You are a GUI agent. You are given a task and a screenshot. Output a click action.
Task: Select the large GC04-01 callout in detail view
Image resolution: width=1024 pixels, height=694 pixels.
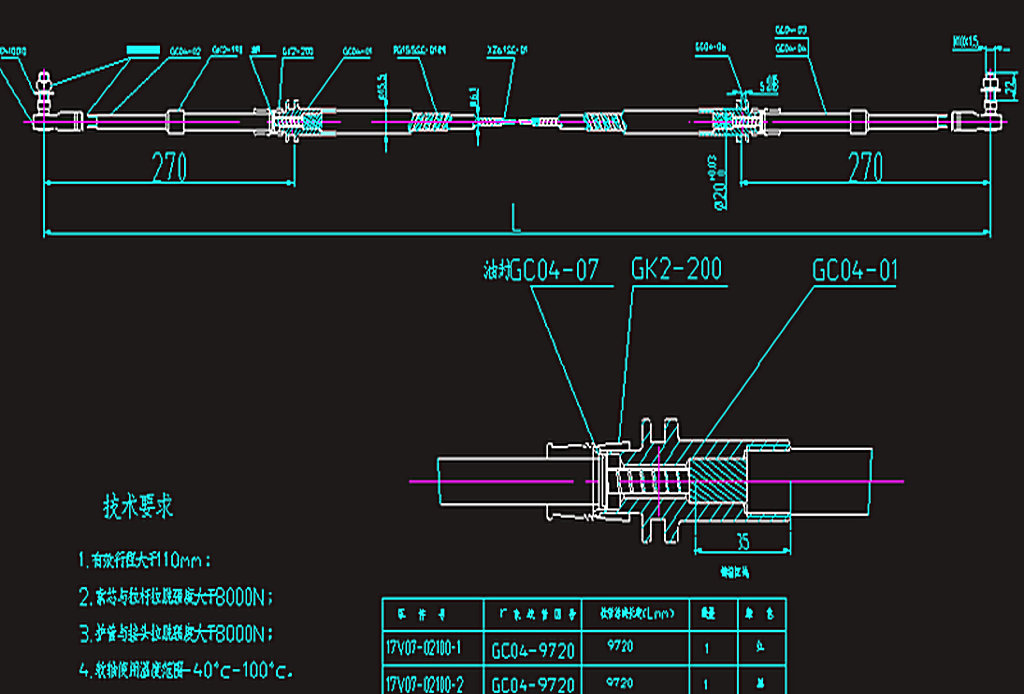click(x=855, y=270)
